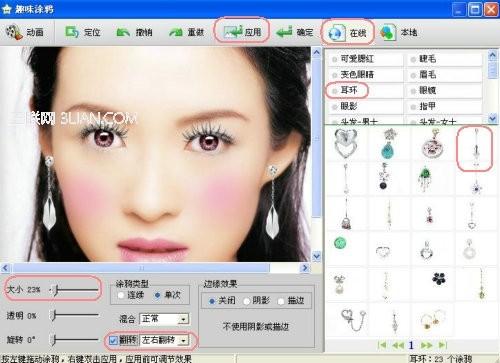The height and width of the screenshot is (363, 500).
Task: Select the 定位 position tool
Action: pos(72,32)
